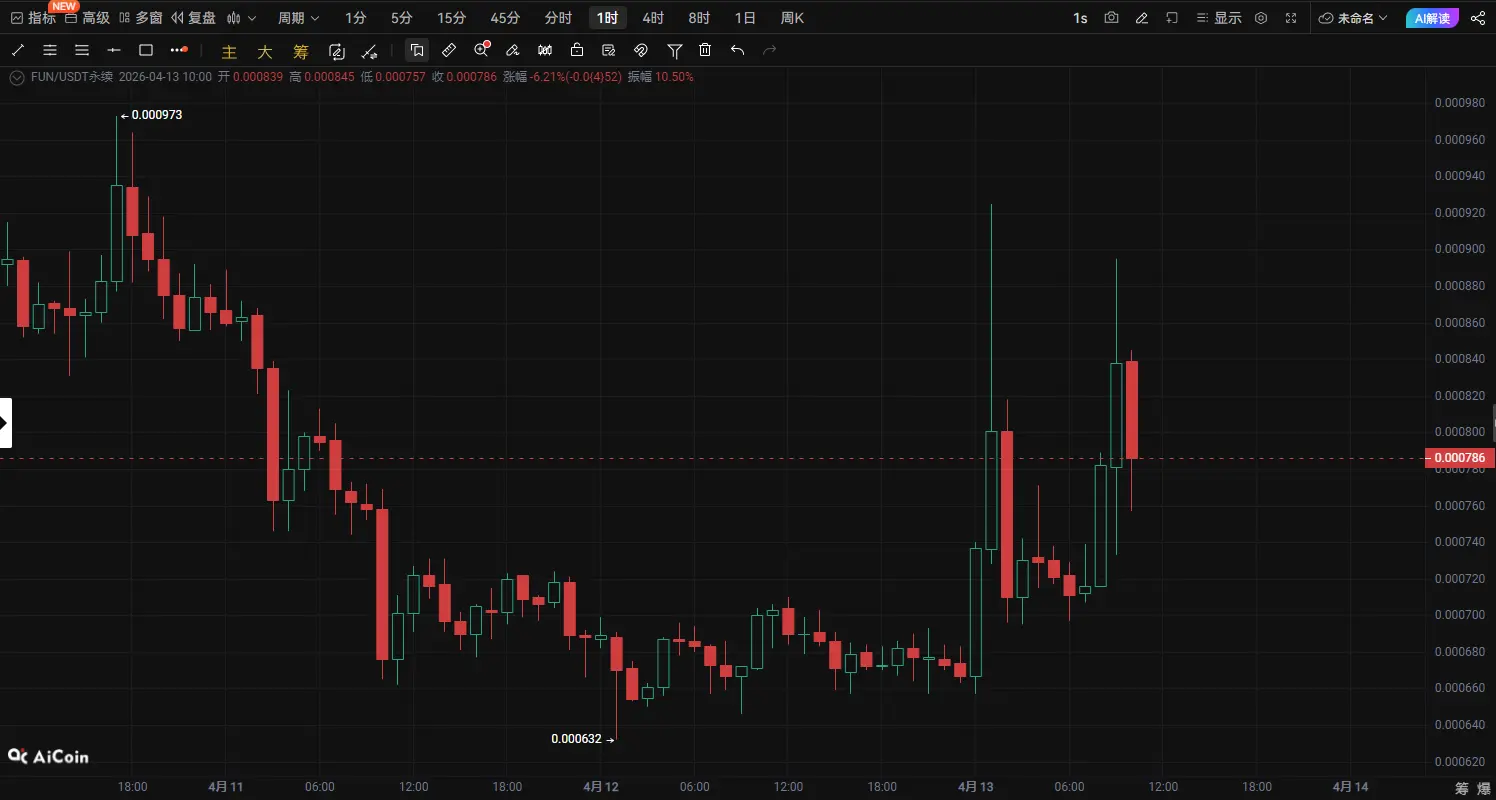Open the AI解读 analysis
This screenshot has width=1496, height=800.
(1432, 18)
